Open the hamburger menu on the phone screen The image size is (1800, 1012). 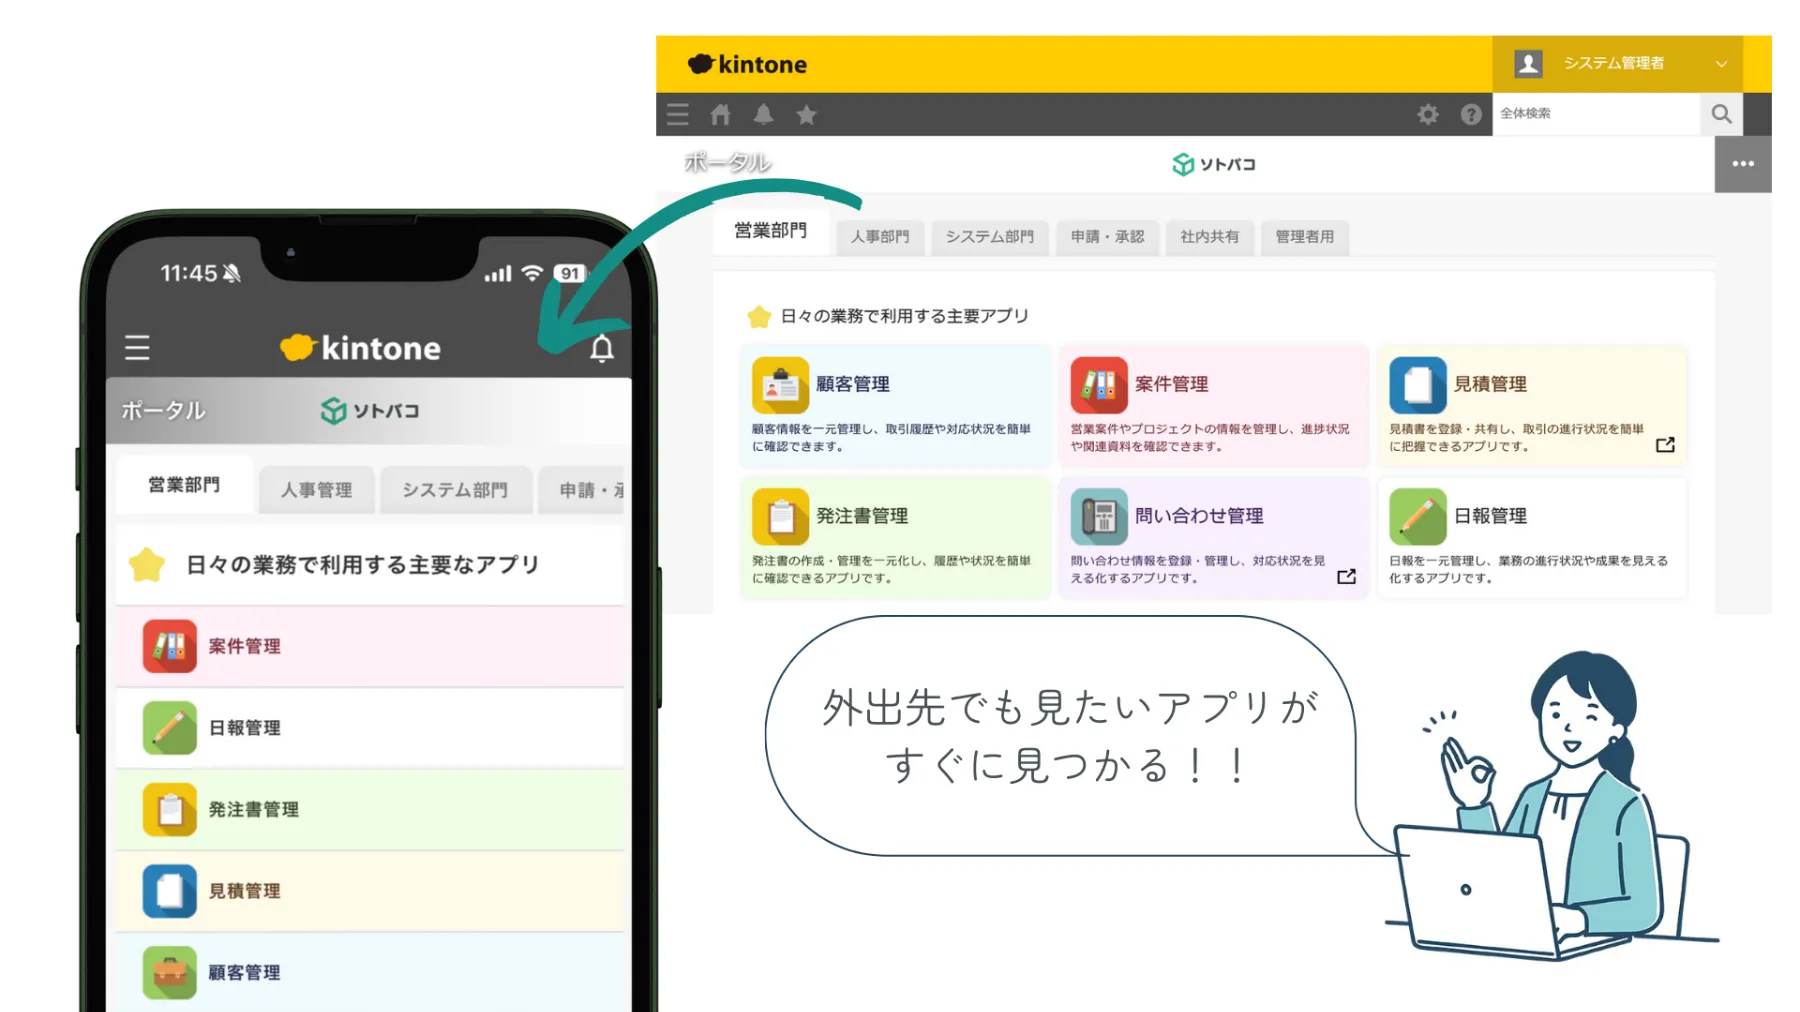136,348
